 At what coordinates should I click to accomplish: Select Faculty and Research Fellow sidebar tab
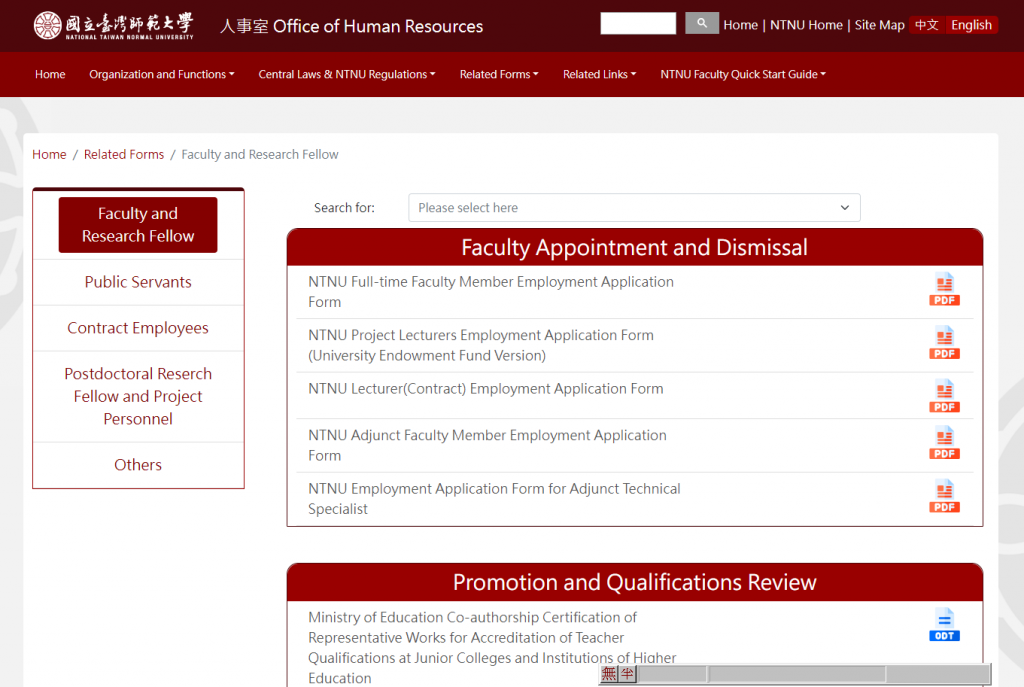[138, 225]
